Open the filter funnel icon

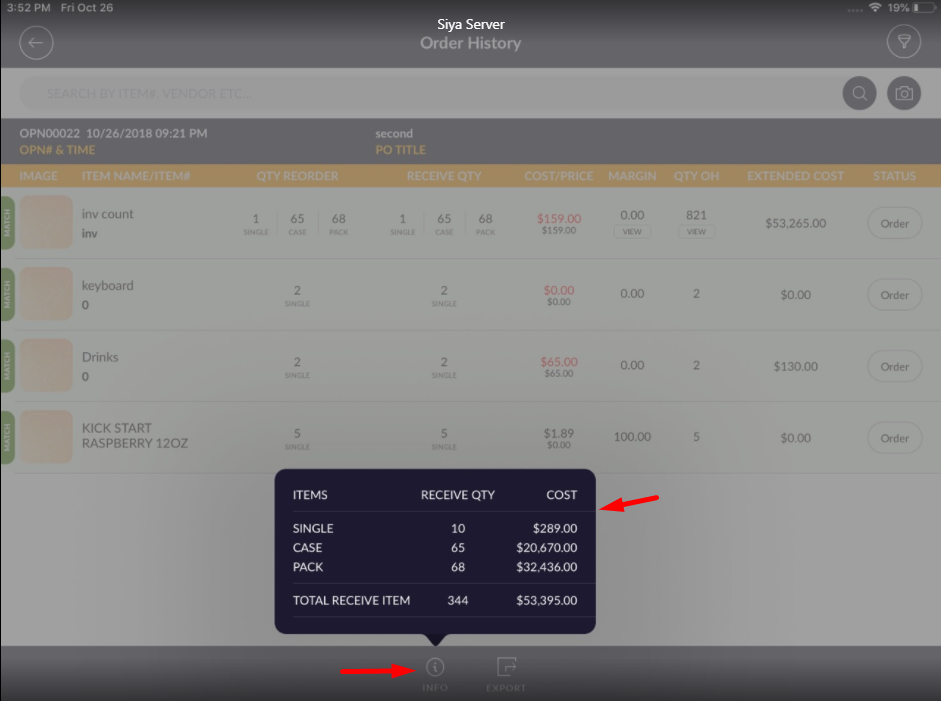[903, 42]
